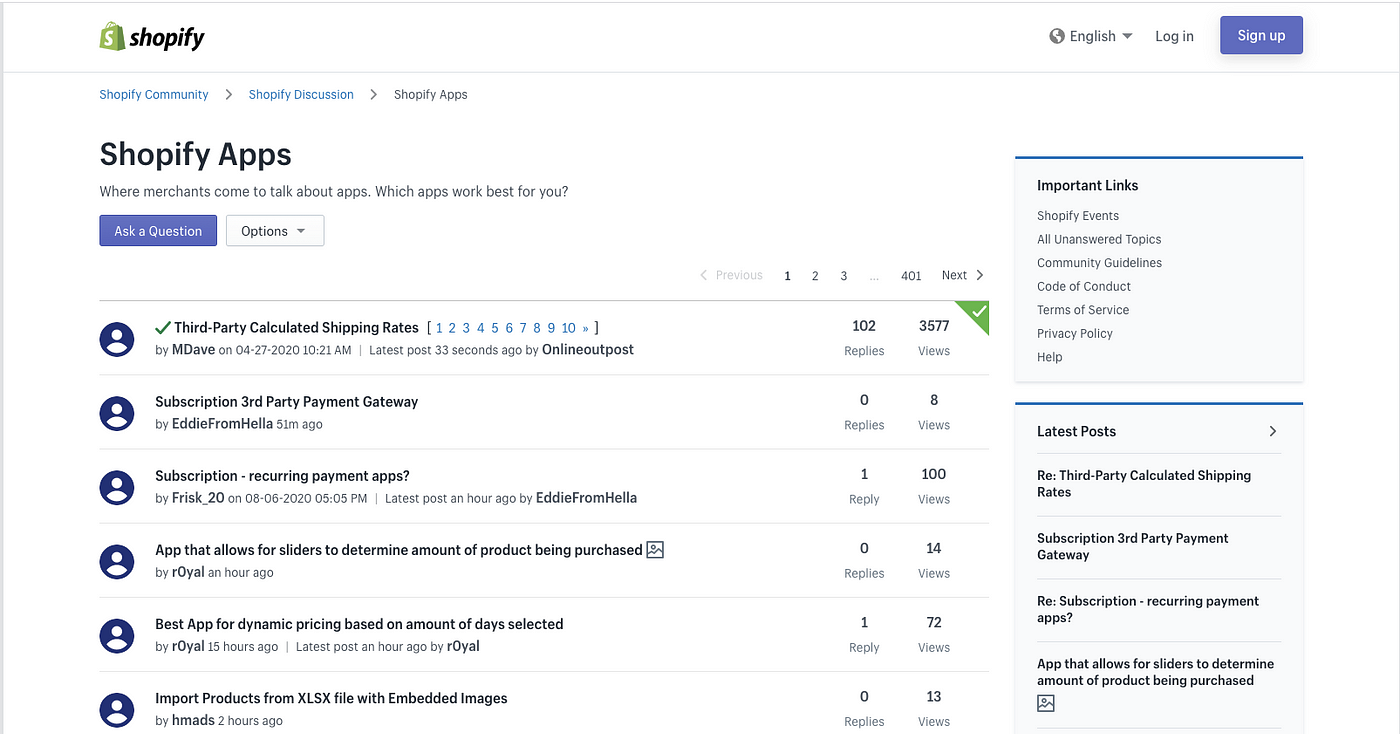Open Shopify Community breadcrumb
This screenshot has height=734, width=1400.
154,94
